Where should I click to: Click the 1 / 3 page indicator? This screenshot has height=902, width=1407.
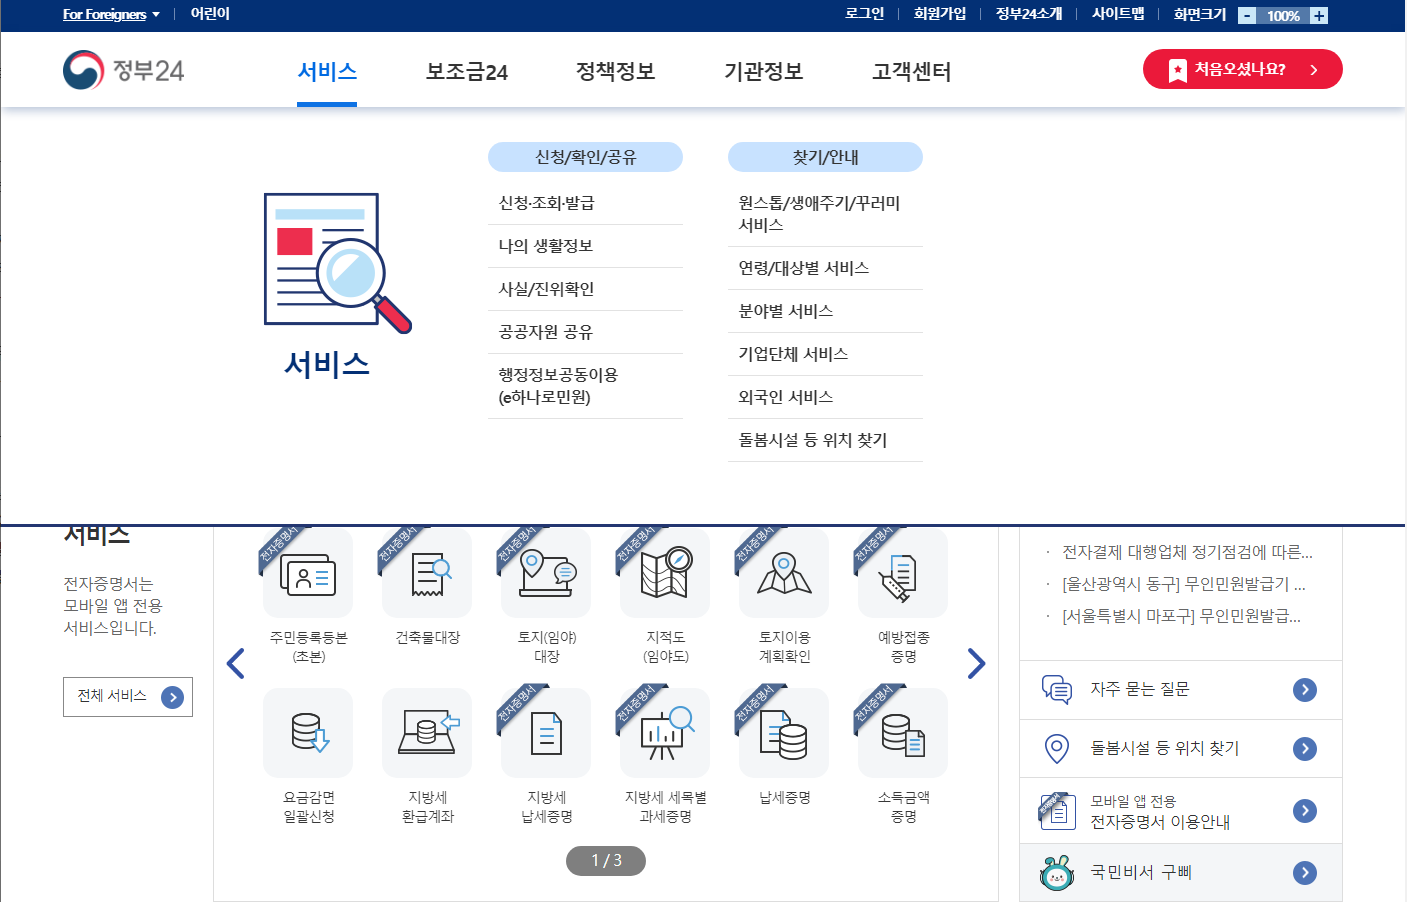pyautogui.click(x=606, y=860)
